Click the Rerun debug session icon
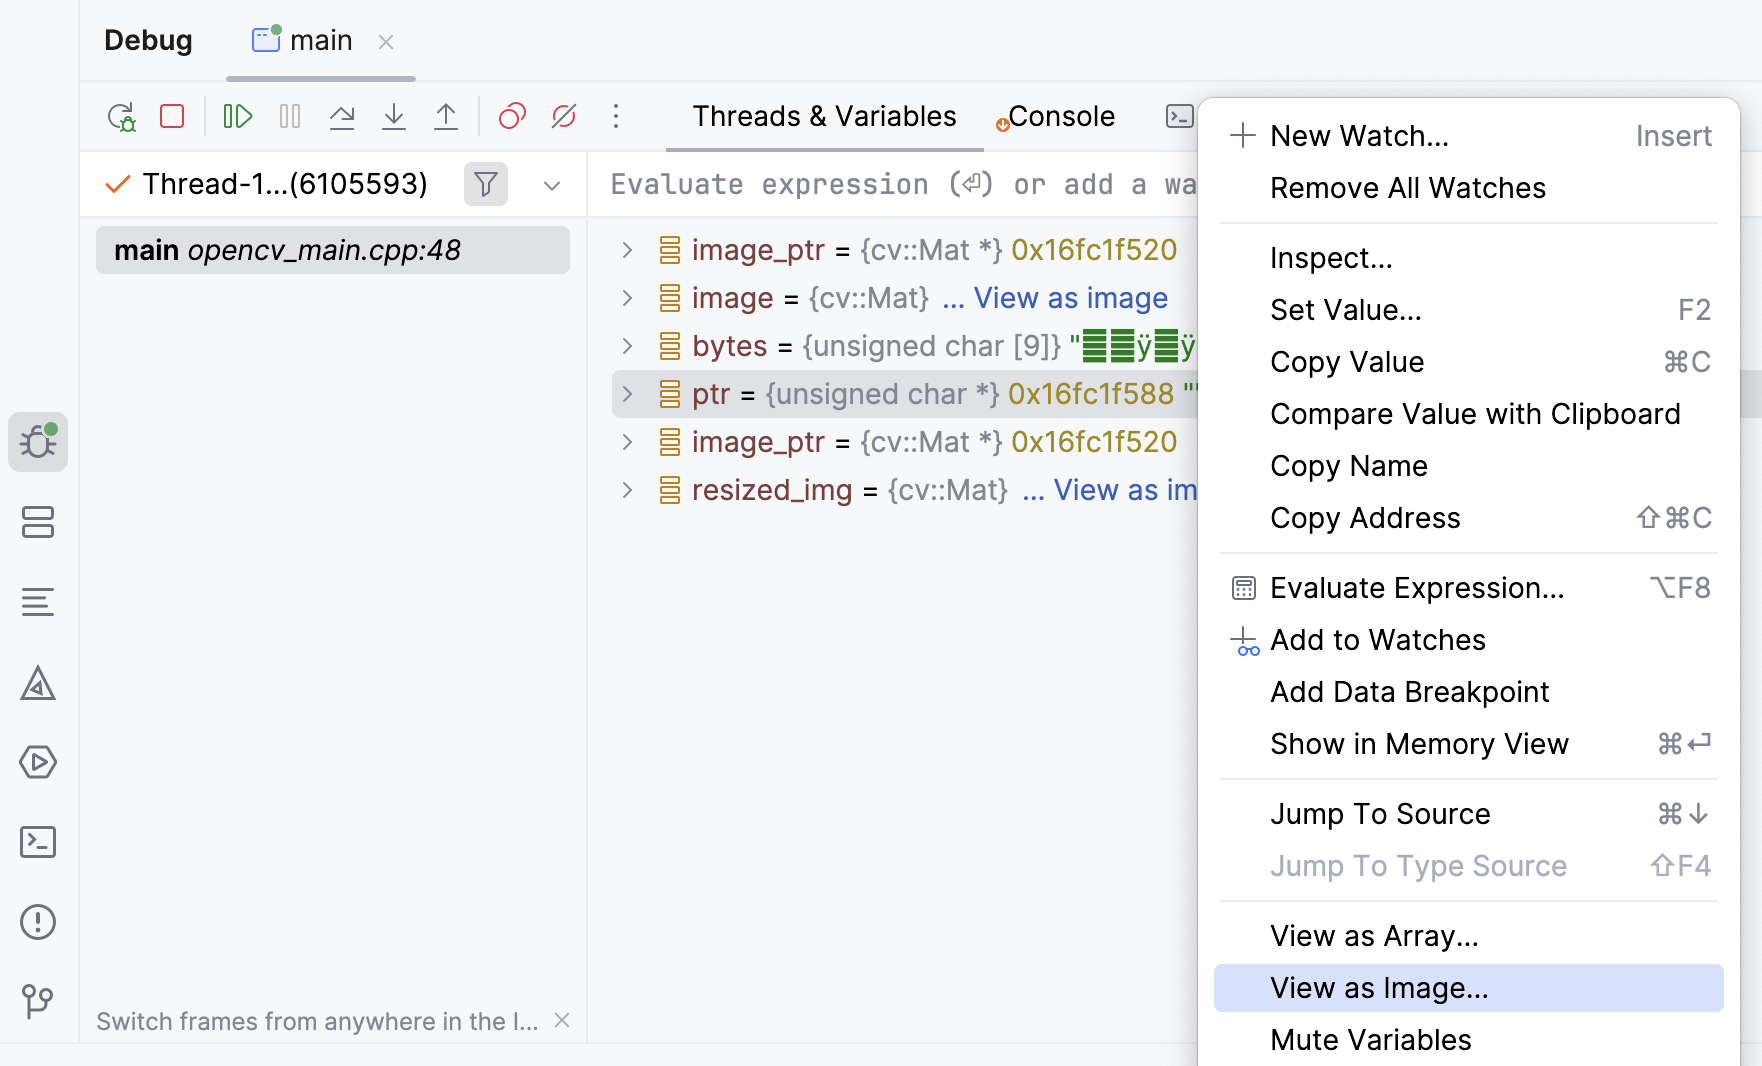Viewport: 1762px width, 1066px height. 121,117
